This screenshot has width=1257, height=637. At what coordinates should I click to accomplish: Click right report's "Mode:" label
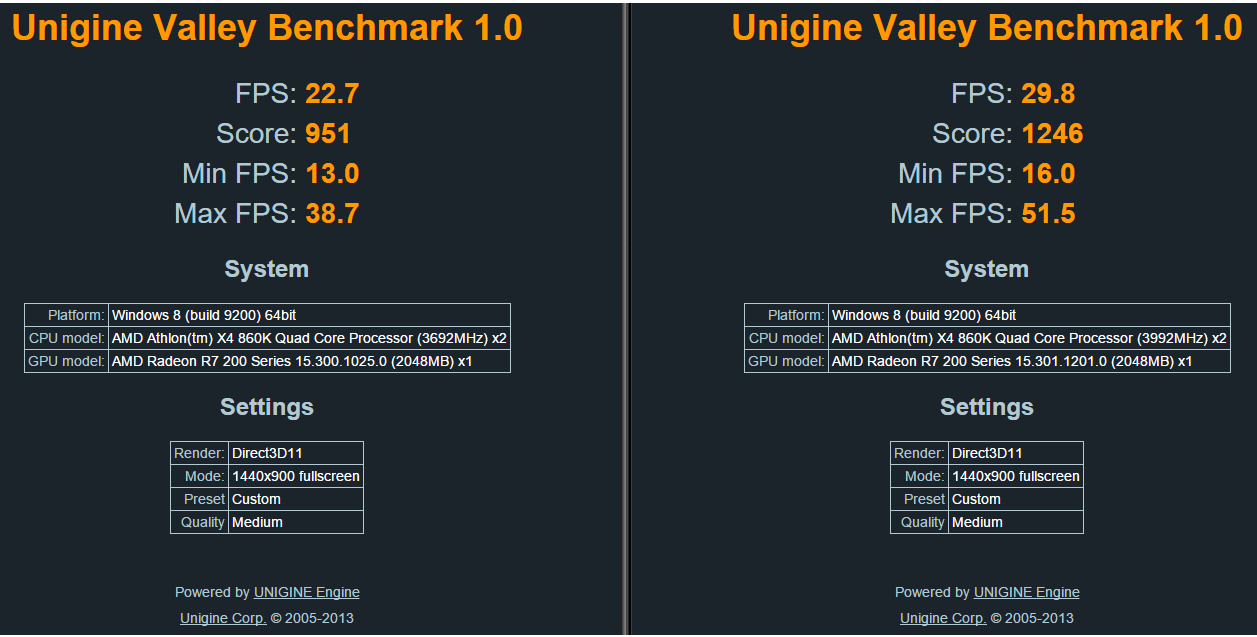pos(924,476)
